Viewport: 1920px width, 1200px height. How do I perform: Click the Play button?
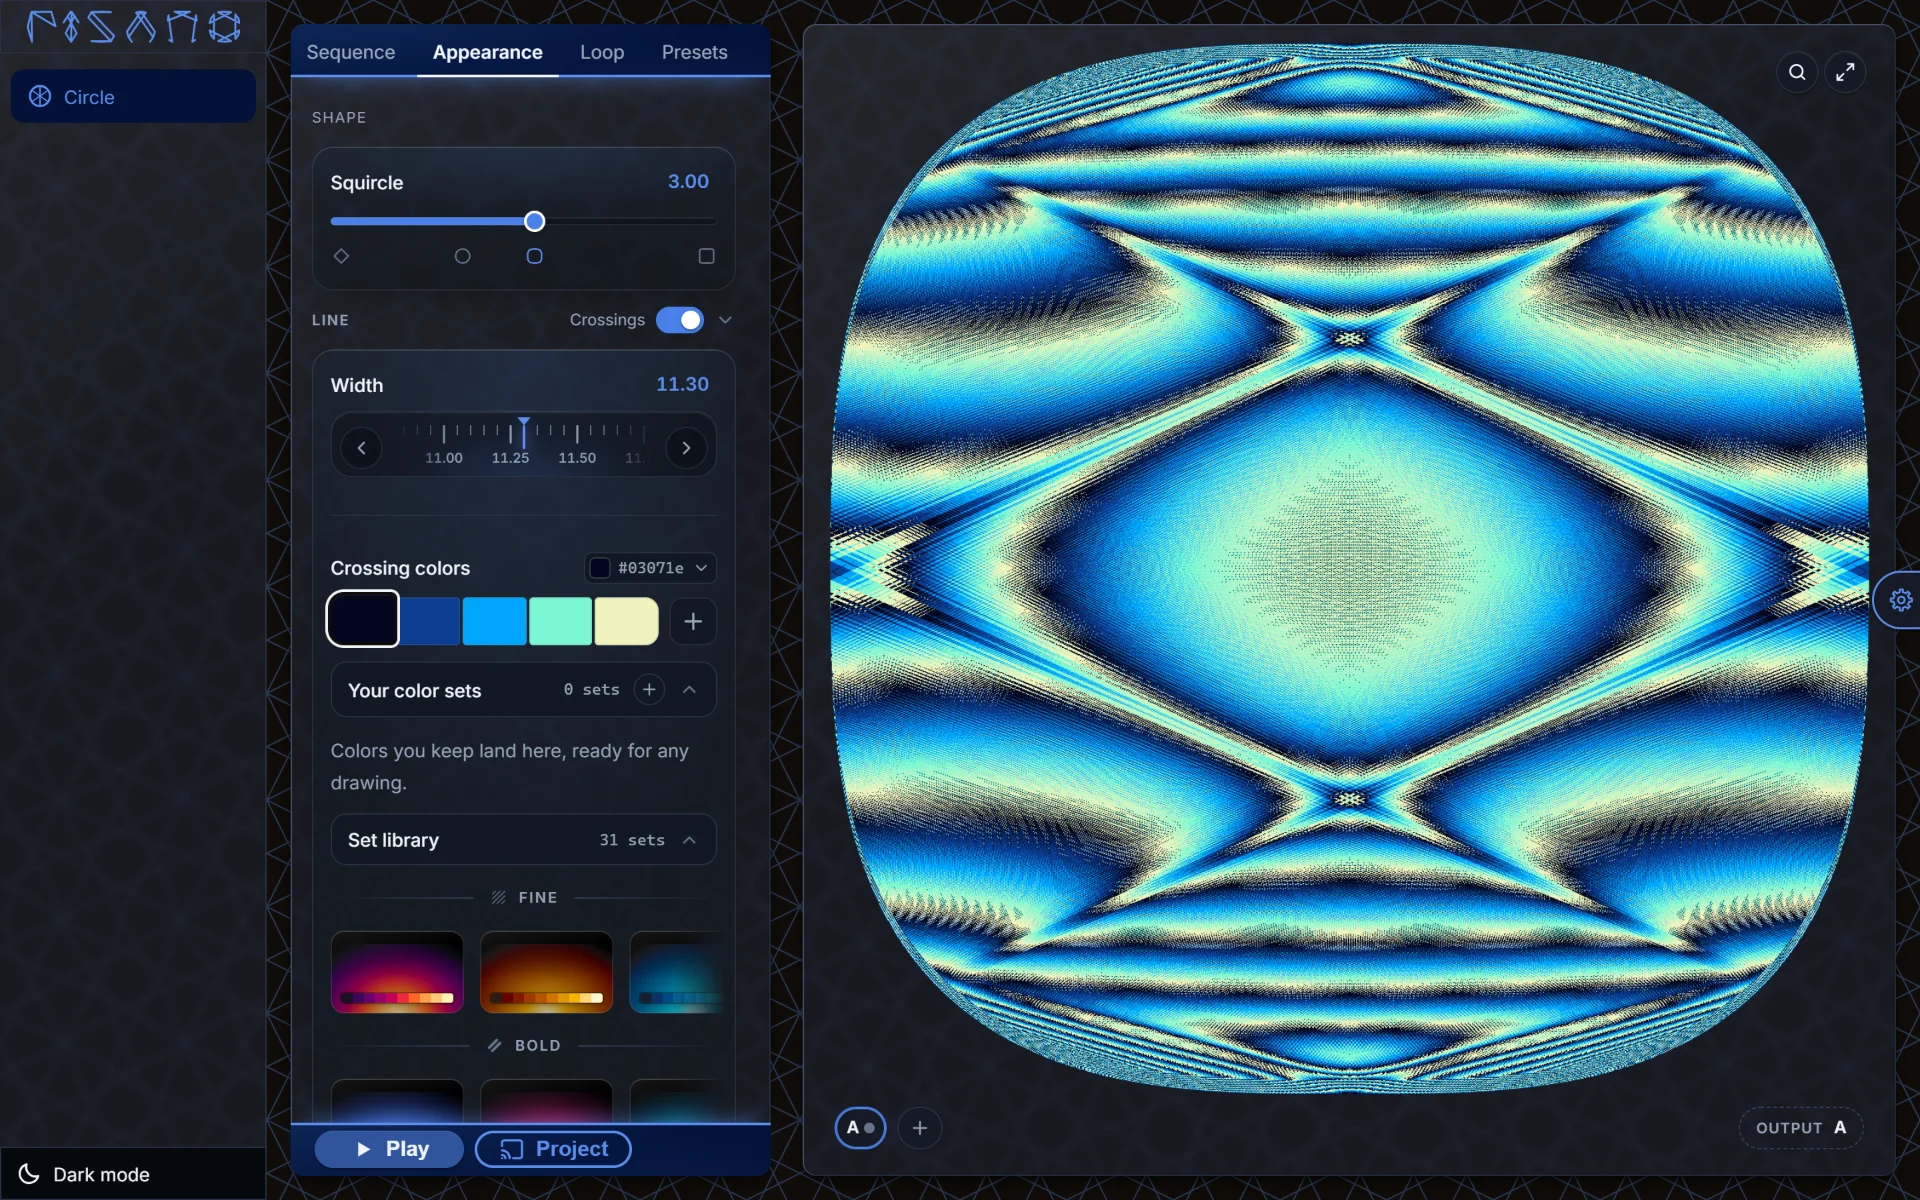(x=389, y=1149)
